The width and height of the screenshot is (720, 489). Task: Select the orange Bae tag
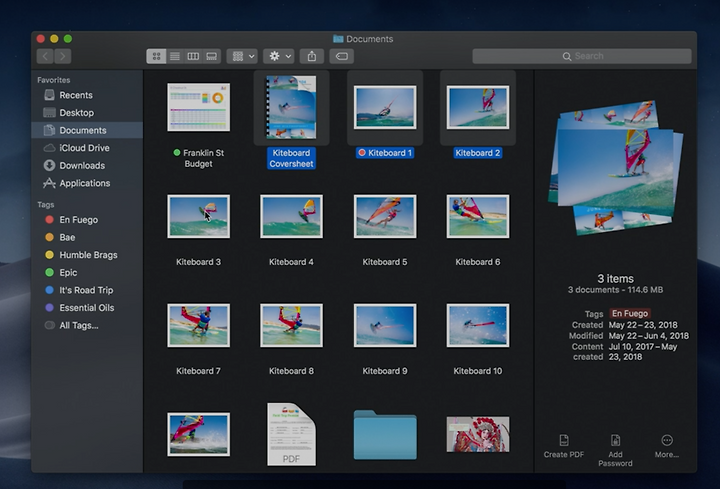pyautogui.click(x=87, y=237)
